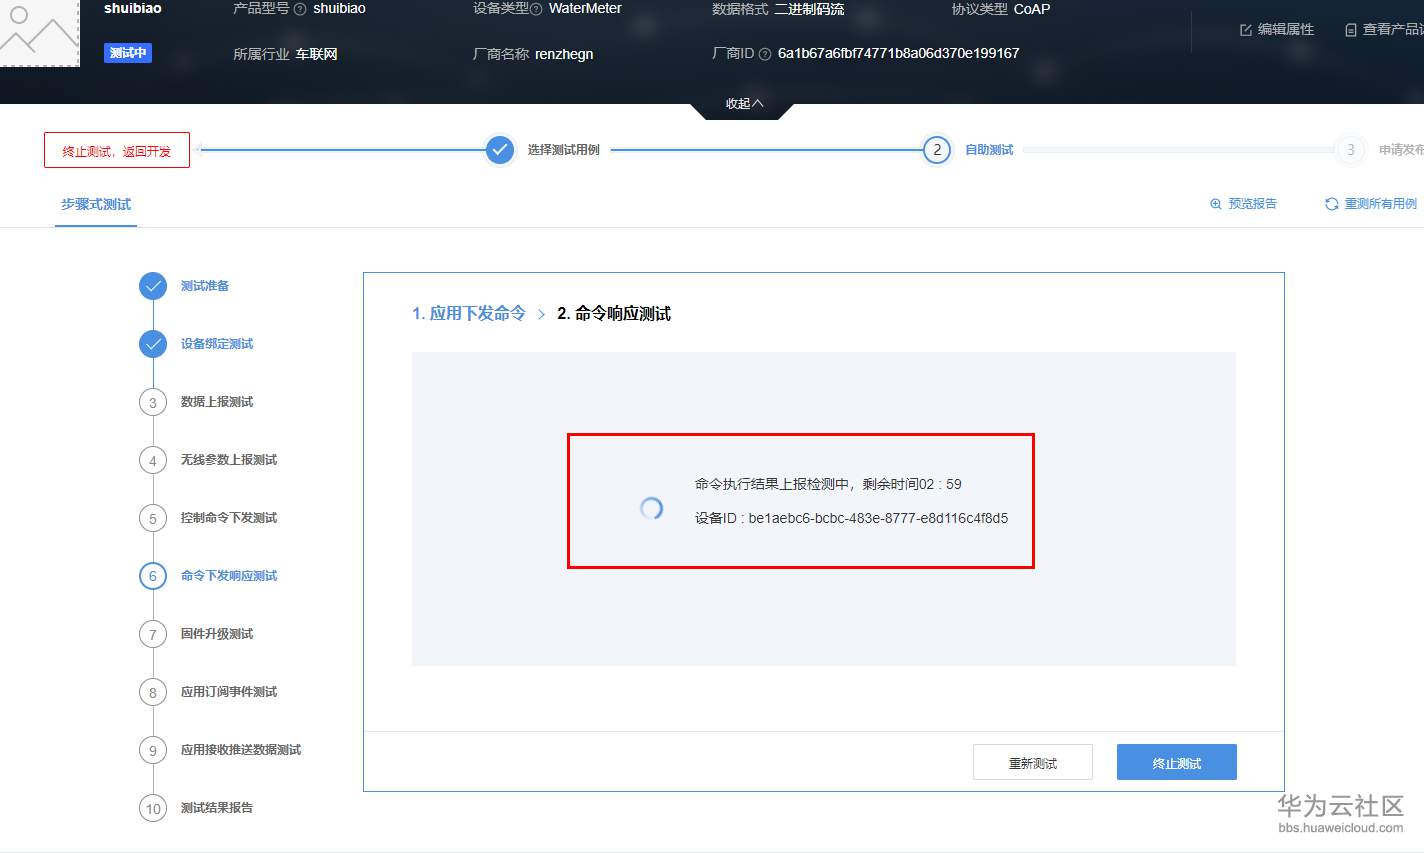Click the loading spinner icon
This screenshot has height=853, width=1424.
point(651,508)
